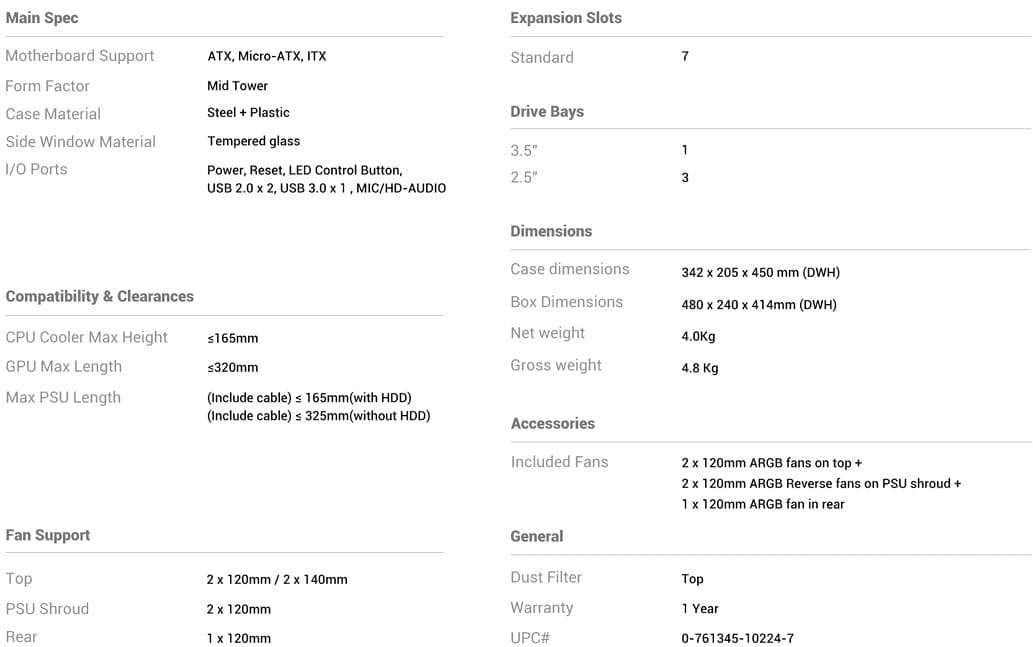Select the 2.5" drive bay label
1033x647 pixels.
click(524, 177)
